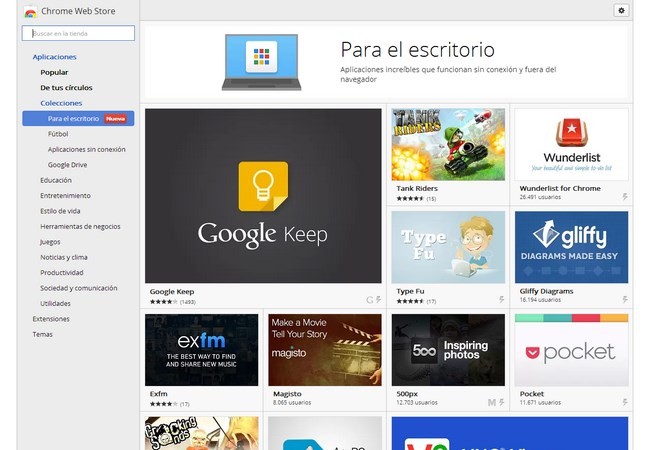
Task: Open the Tank Riders thumbnail
Action: point(448,144)
